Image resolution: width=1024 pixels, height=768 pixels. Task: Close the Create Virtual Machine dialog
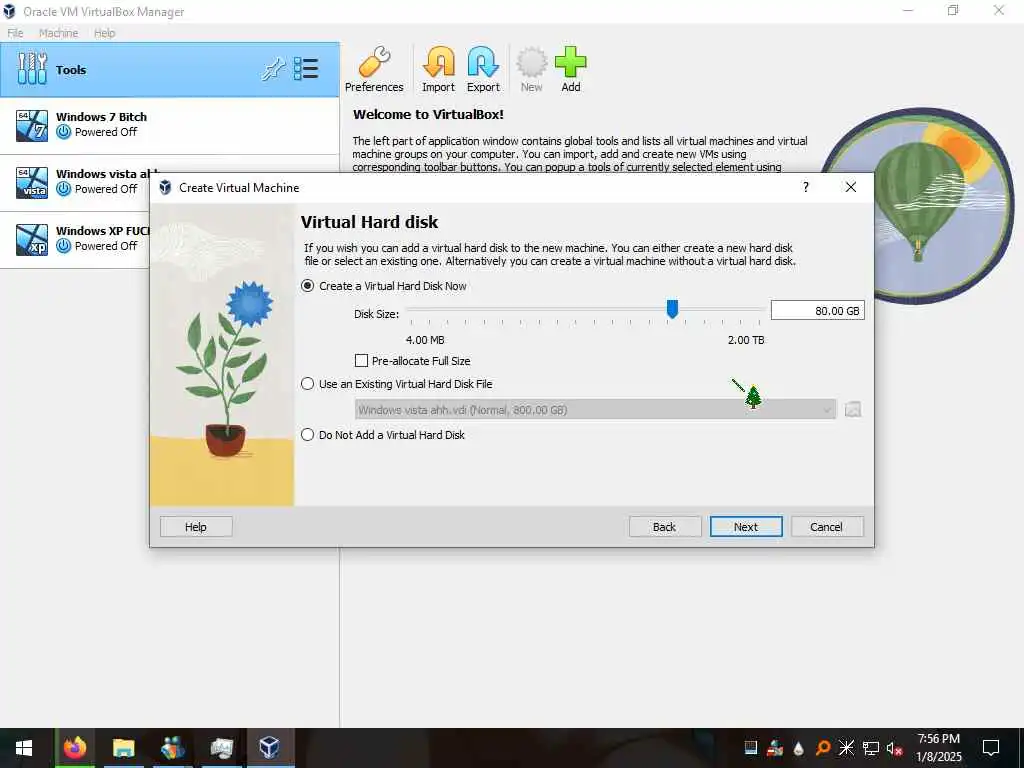click(x=850, y=187)
